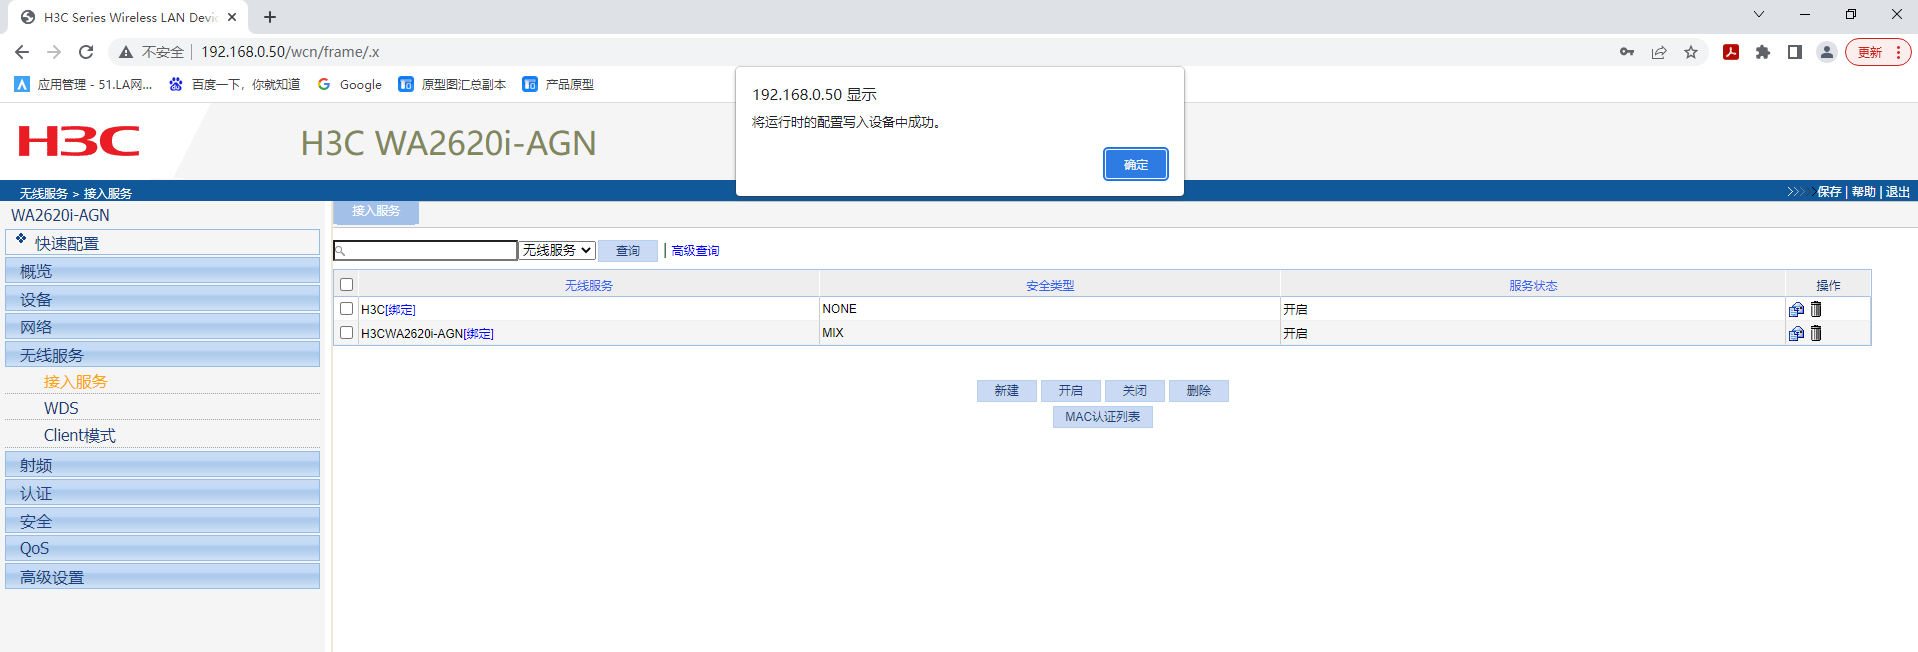Select WDS in sidebar submenu
The image size is (1918, 652).
[x=61, y=408]
